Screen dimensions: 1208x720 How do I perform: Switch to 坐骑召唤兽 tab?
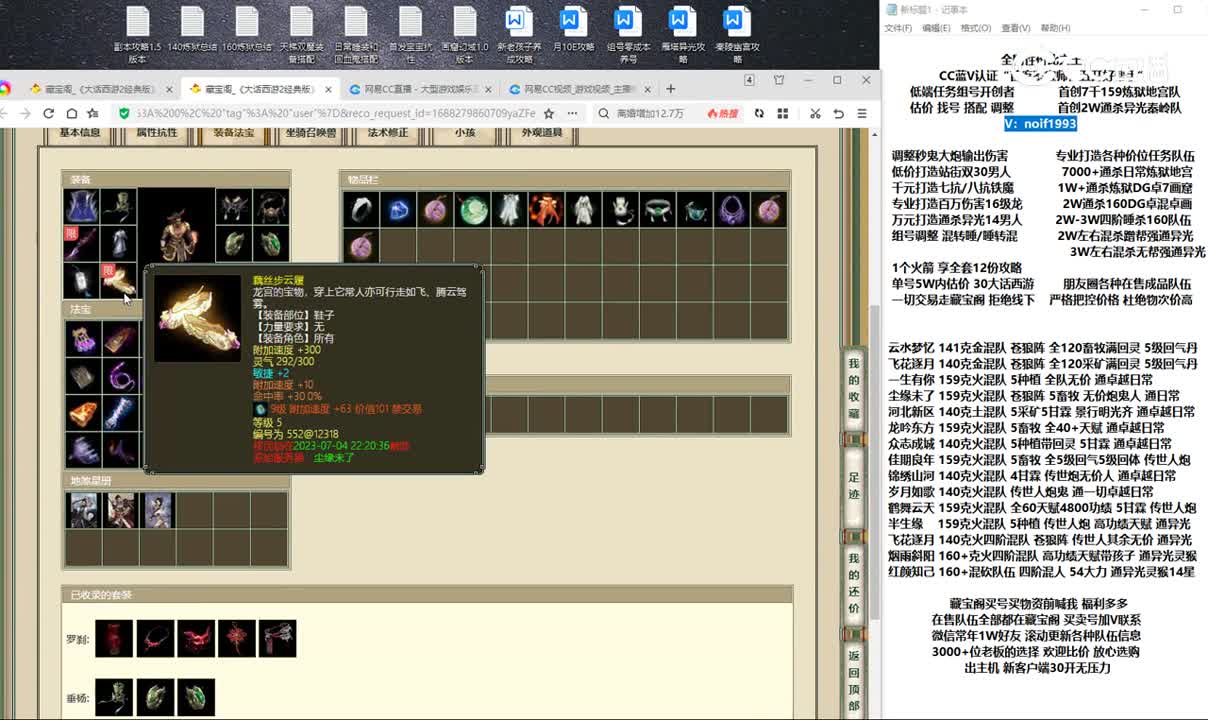point(311,133)
